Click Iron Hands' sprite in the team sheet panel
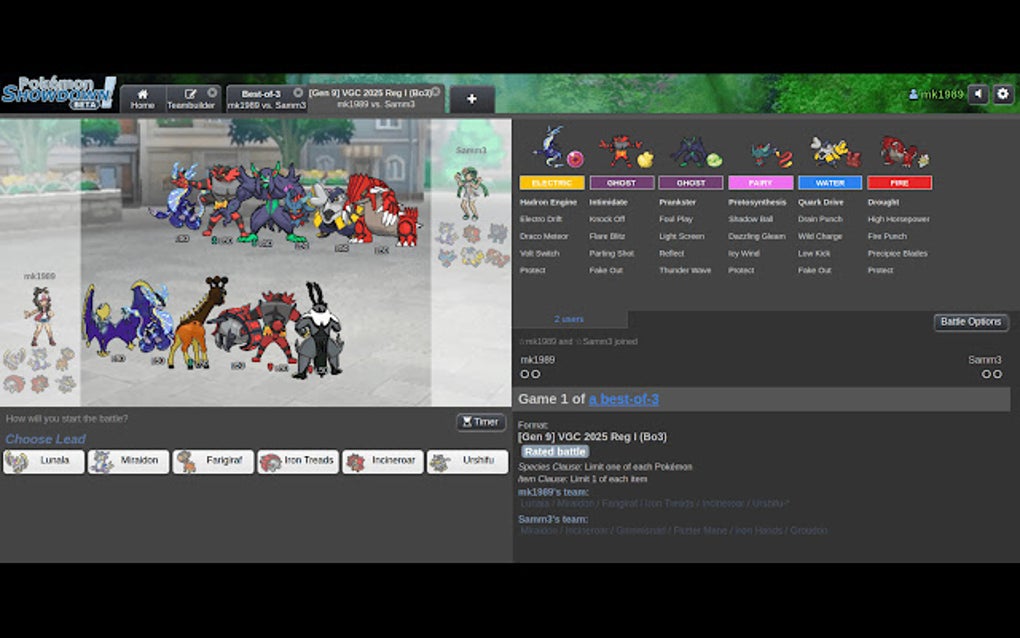 pyautogui.click(x=827, y=150)
